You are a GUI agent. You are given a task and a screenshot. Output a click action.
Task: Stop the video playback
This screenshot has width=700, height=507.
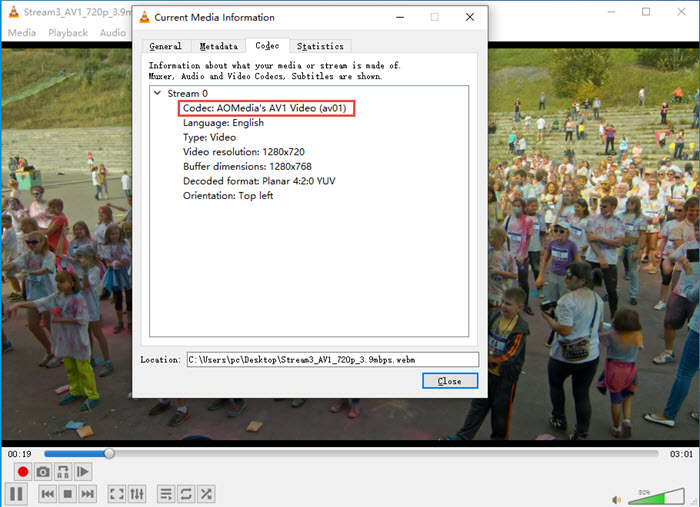coord(67,494)
